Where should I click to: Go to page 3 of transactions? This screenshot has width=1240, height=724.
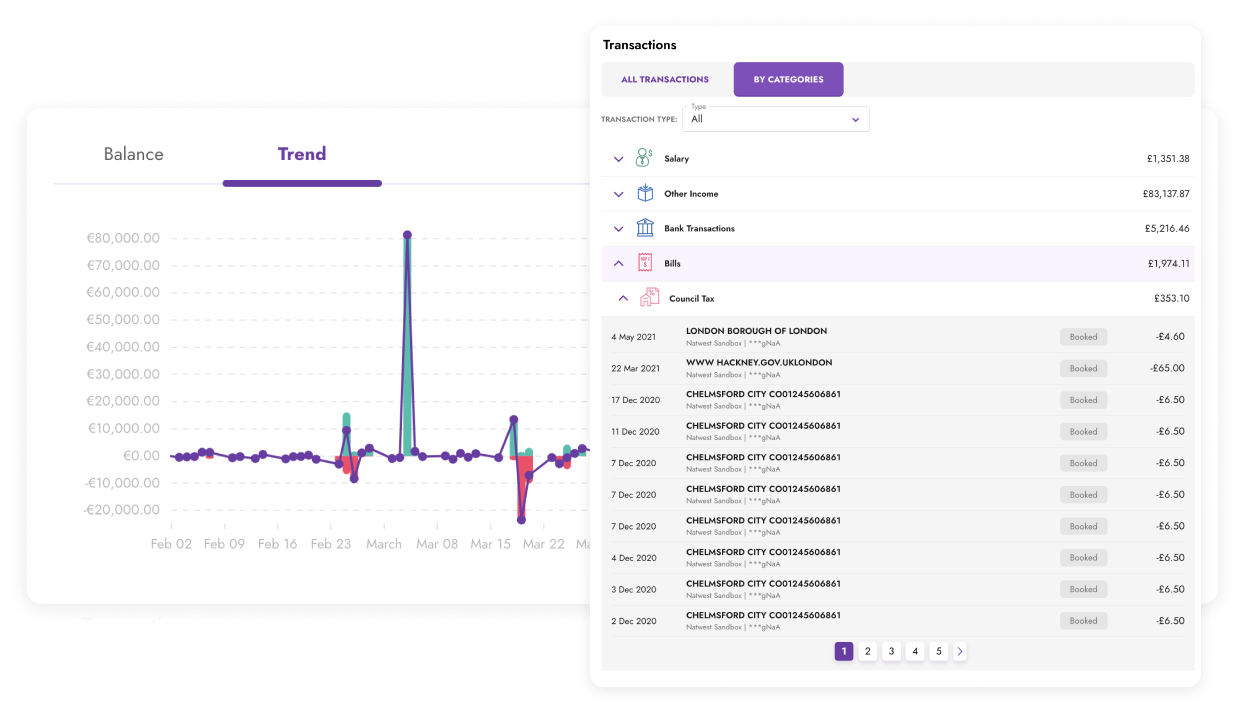pyautogui.click(x=891, y=652)
